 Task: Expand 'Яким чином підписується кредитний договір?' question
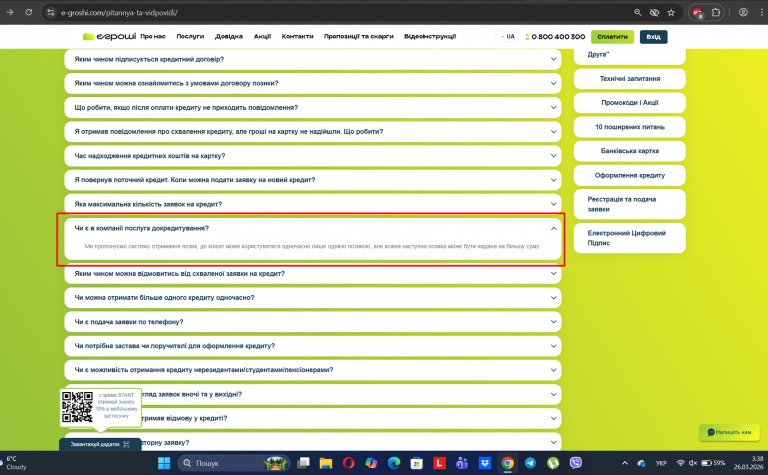pyautogui.click(x=312, y=59)
